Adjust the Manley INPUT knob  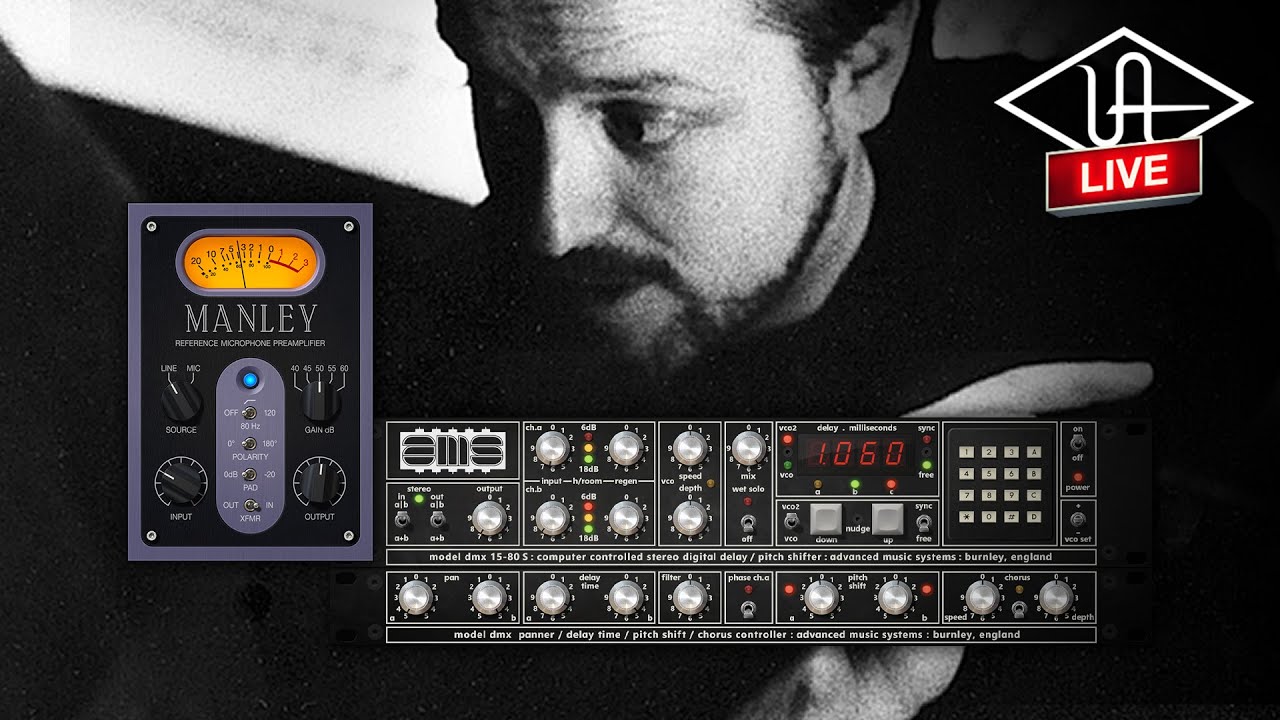pos(181,482)
